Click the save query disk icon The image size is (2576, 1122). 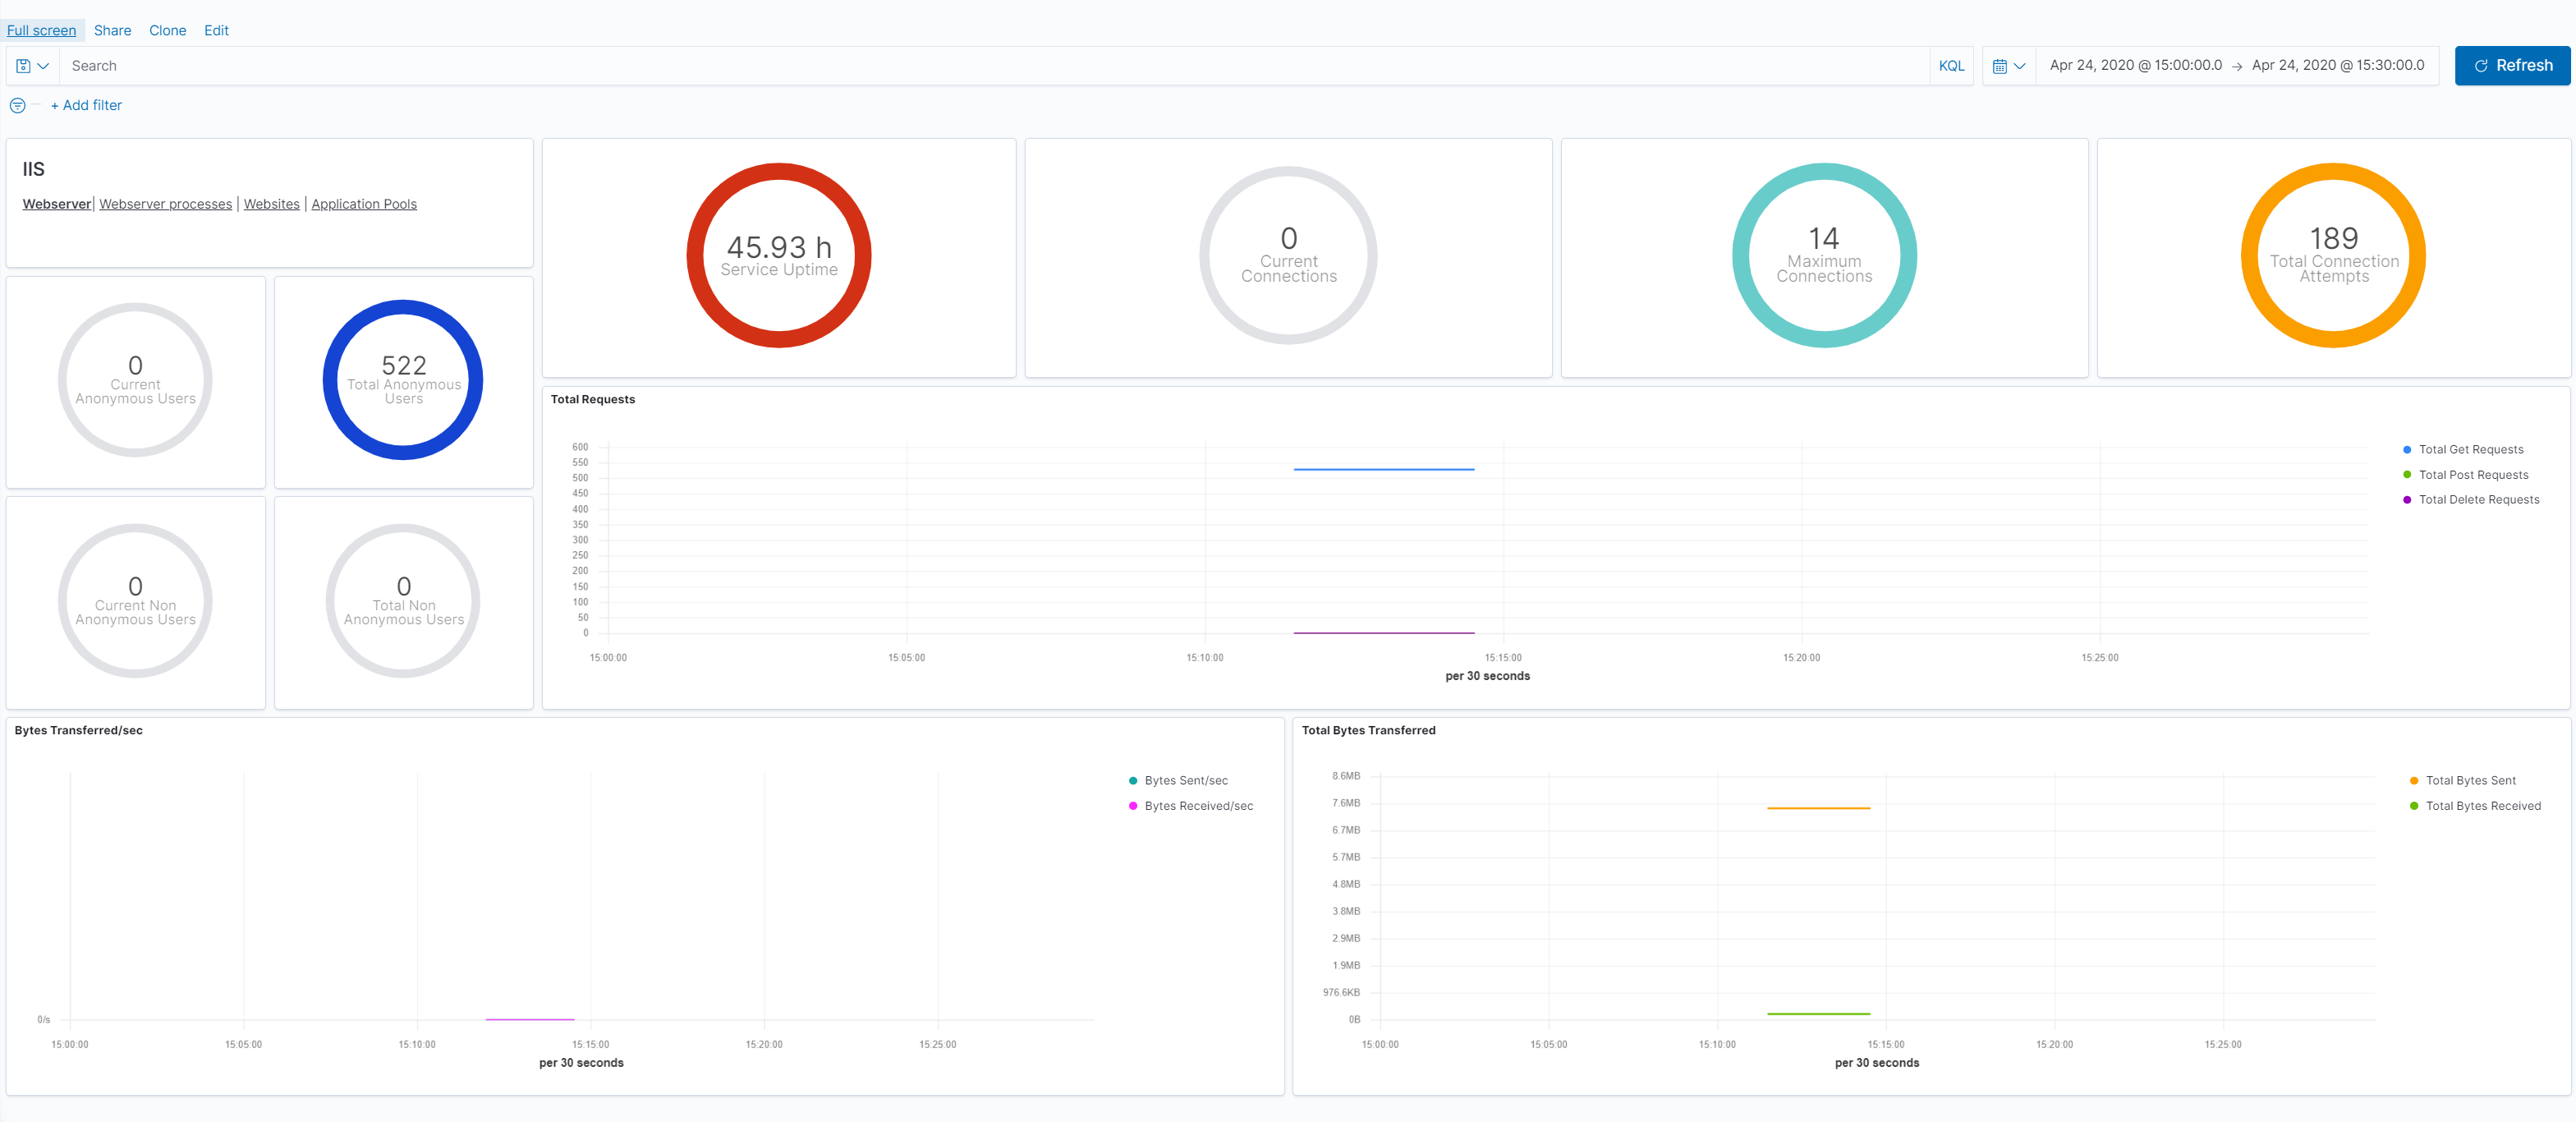click(24, 65)
